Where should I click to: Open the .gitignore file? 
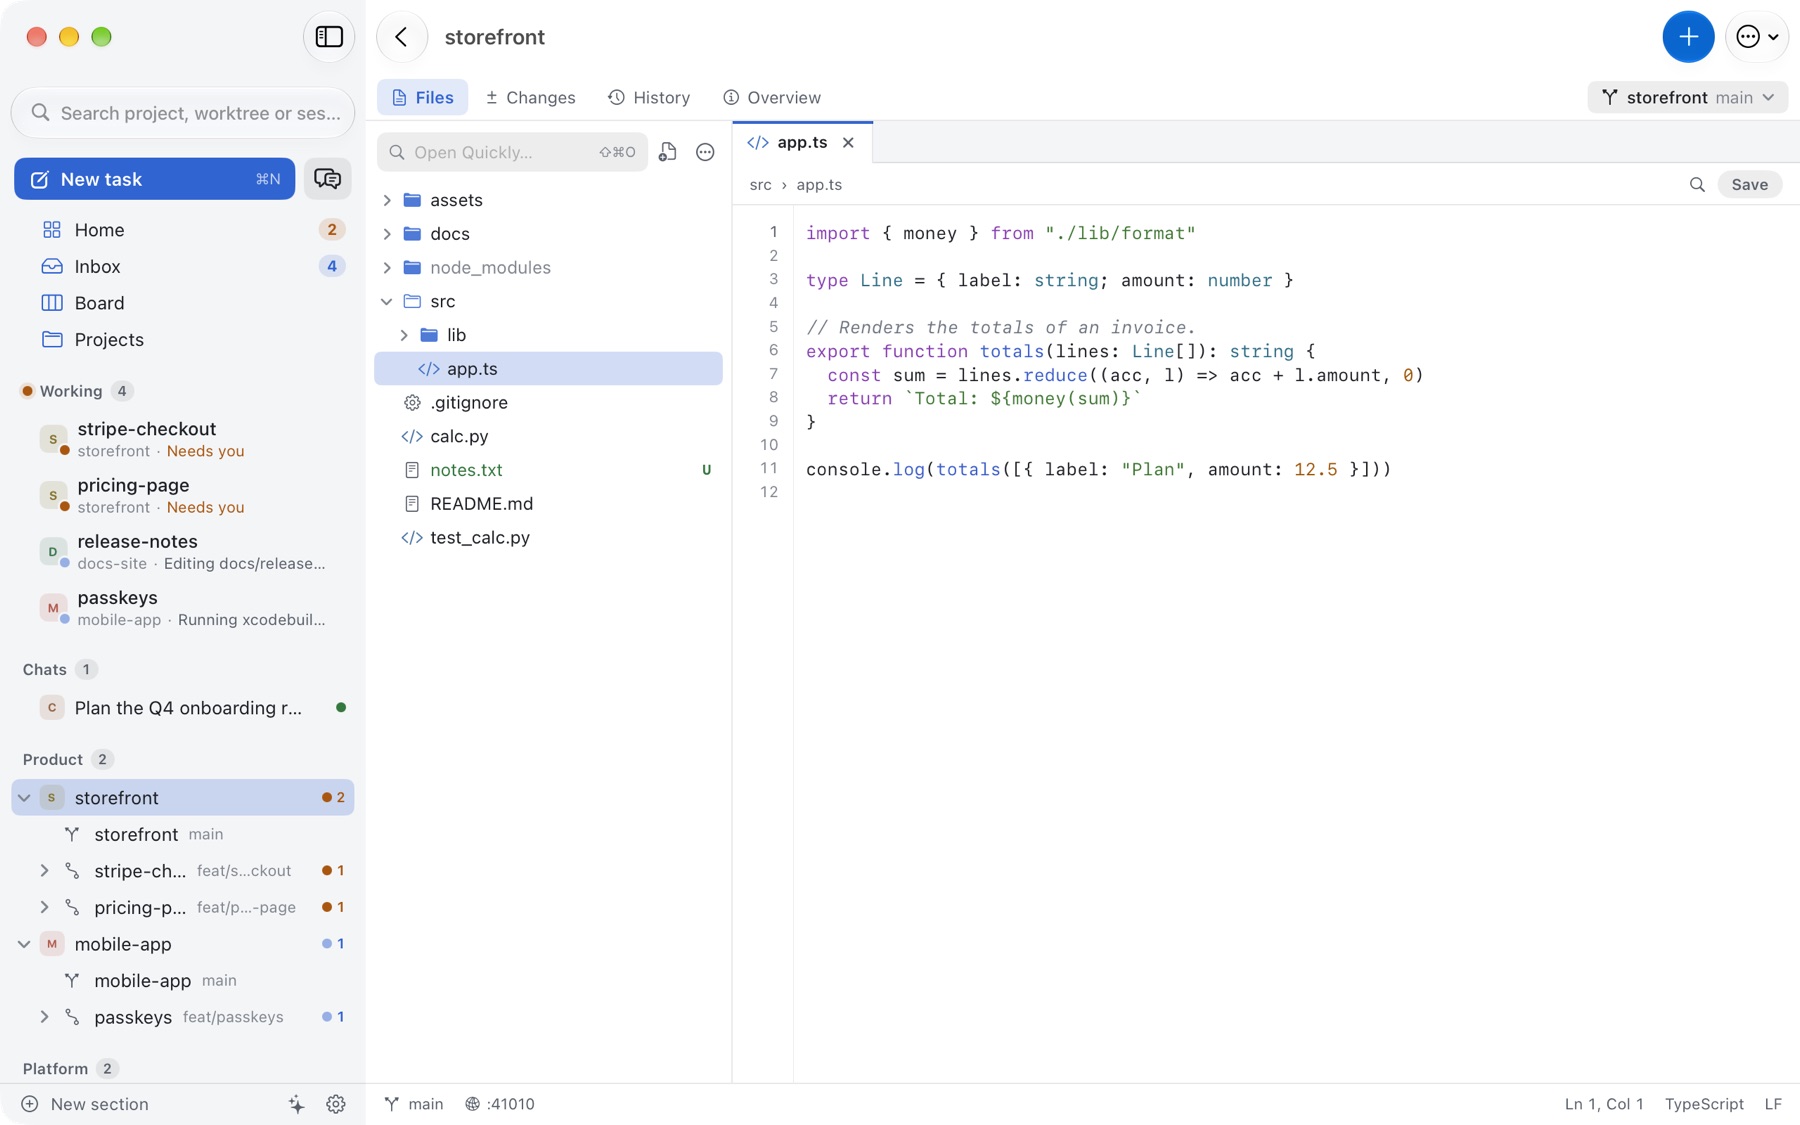click(548, 403)
